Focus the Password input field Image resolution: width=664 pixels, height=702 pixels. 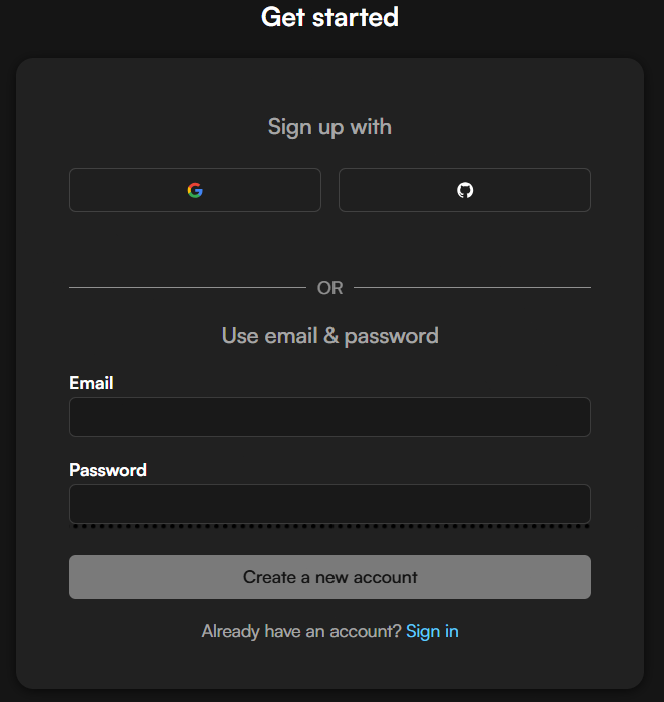330,504
